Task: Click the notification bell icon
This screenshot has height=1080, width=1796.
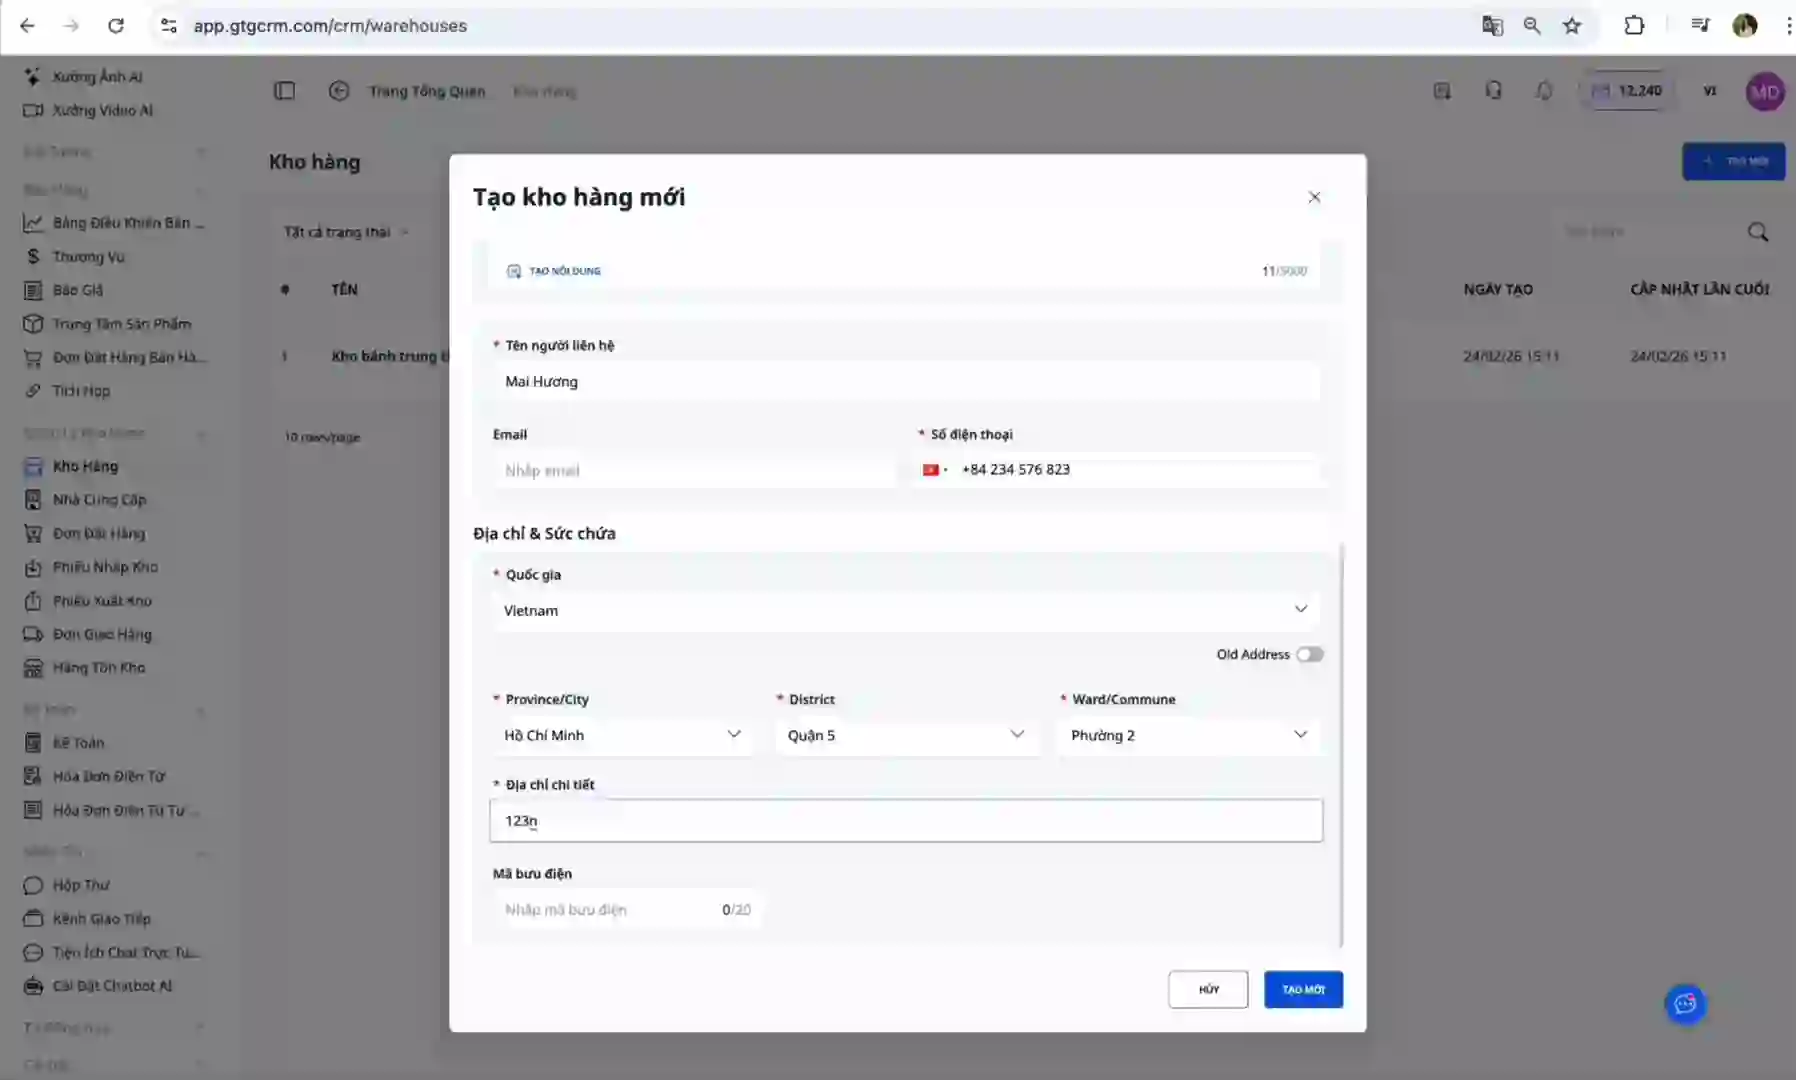Action: (x=1544, y=91)
